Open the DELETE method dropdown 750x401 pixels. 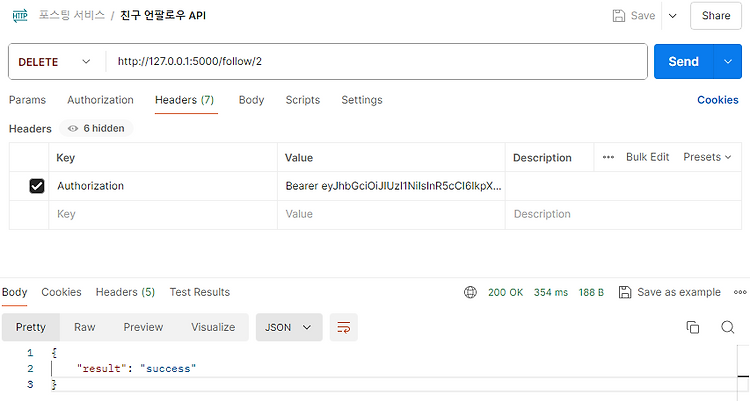point(54,62)
